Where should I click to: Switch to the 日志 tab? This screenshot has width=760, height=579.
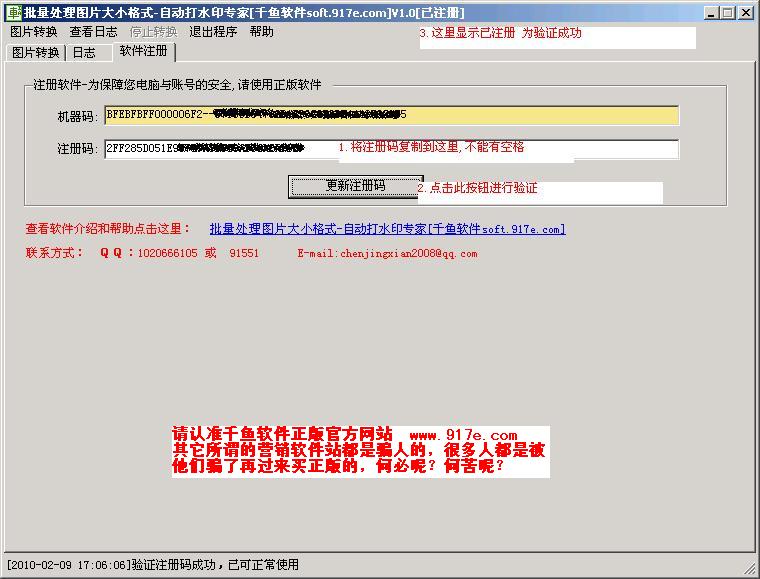(84, 53)
